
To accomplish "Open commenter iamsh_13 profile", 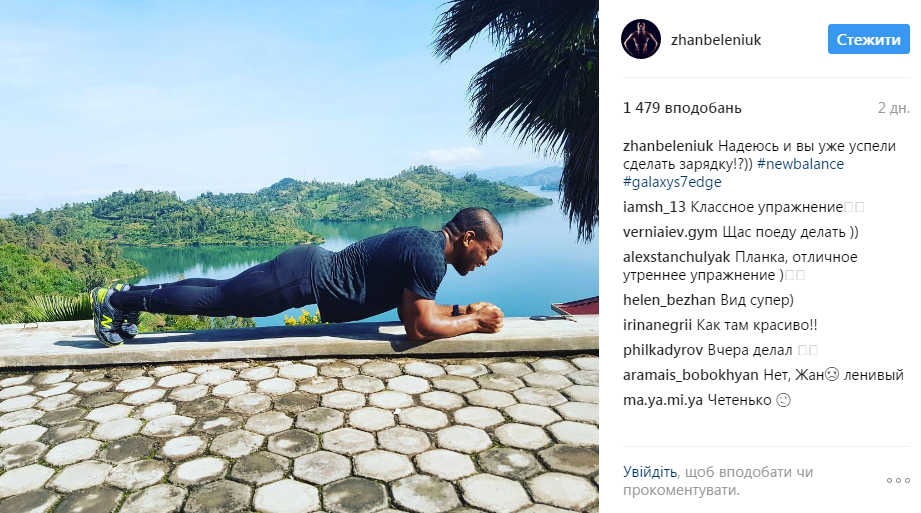I will pos(654,207).
